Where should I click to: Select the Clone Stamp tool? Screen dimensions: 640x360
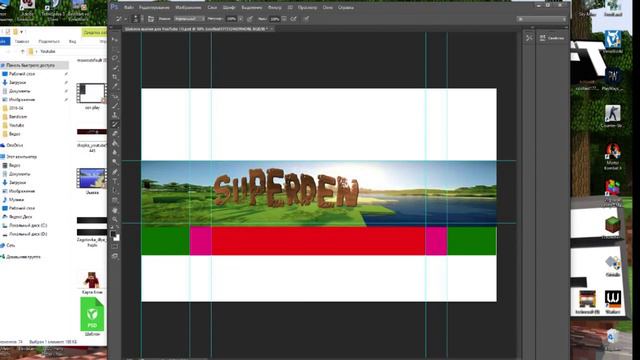(x=115, y=115)
